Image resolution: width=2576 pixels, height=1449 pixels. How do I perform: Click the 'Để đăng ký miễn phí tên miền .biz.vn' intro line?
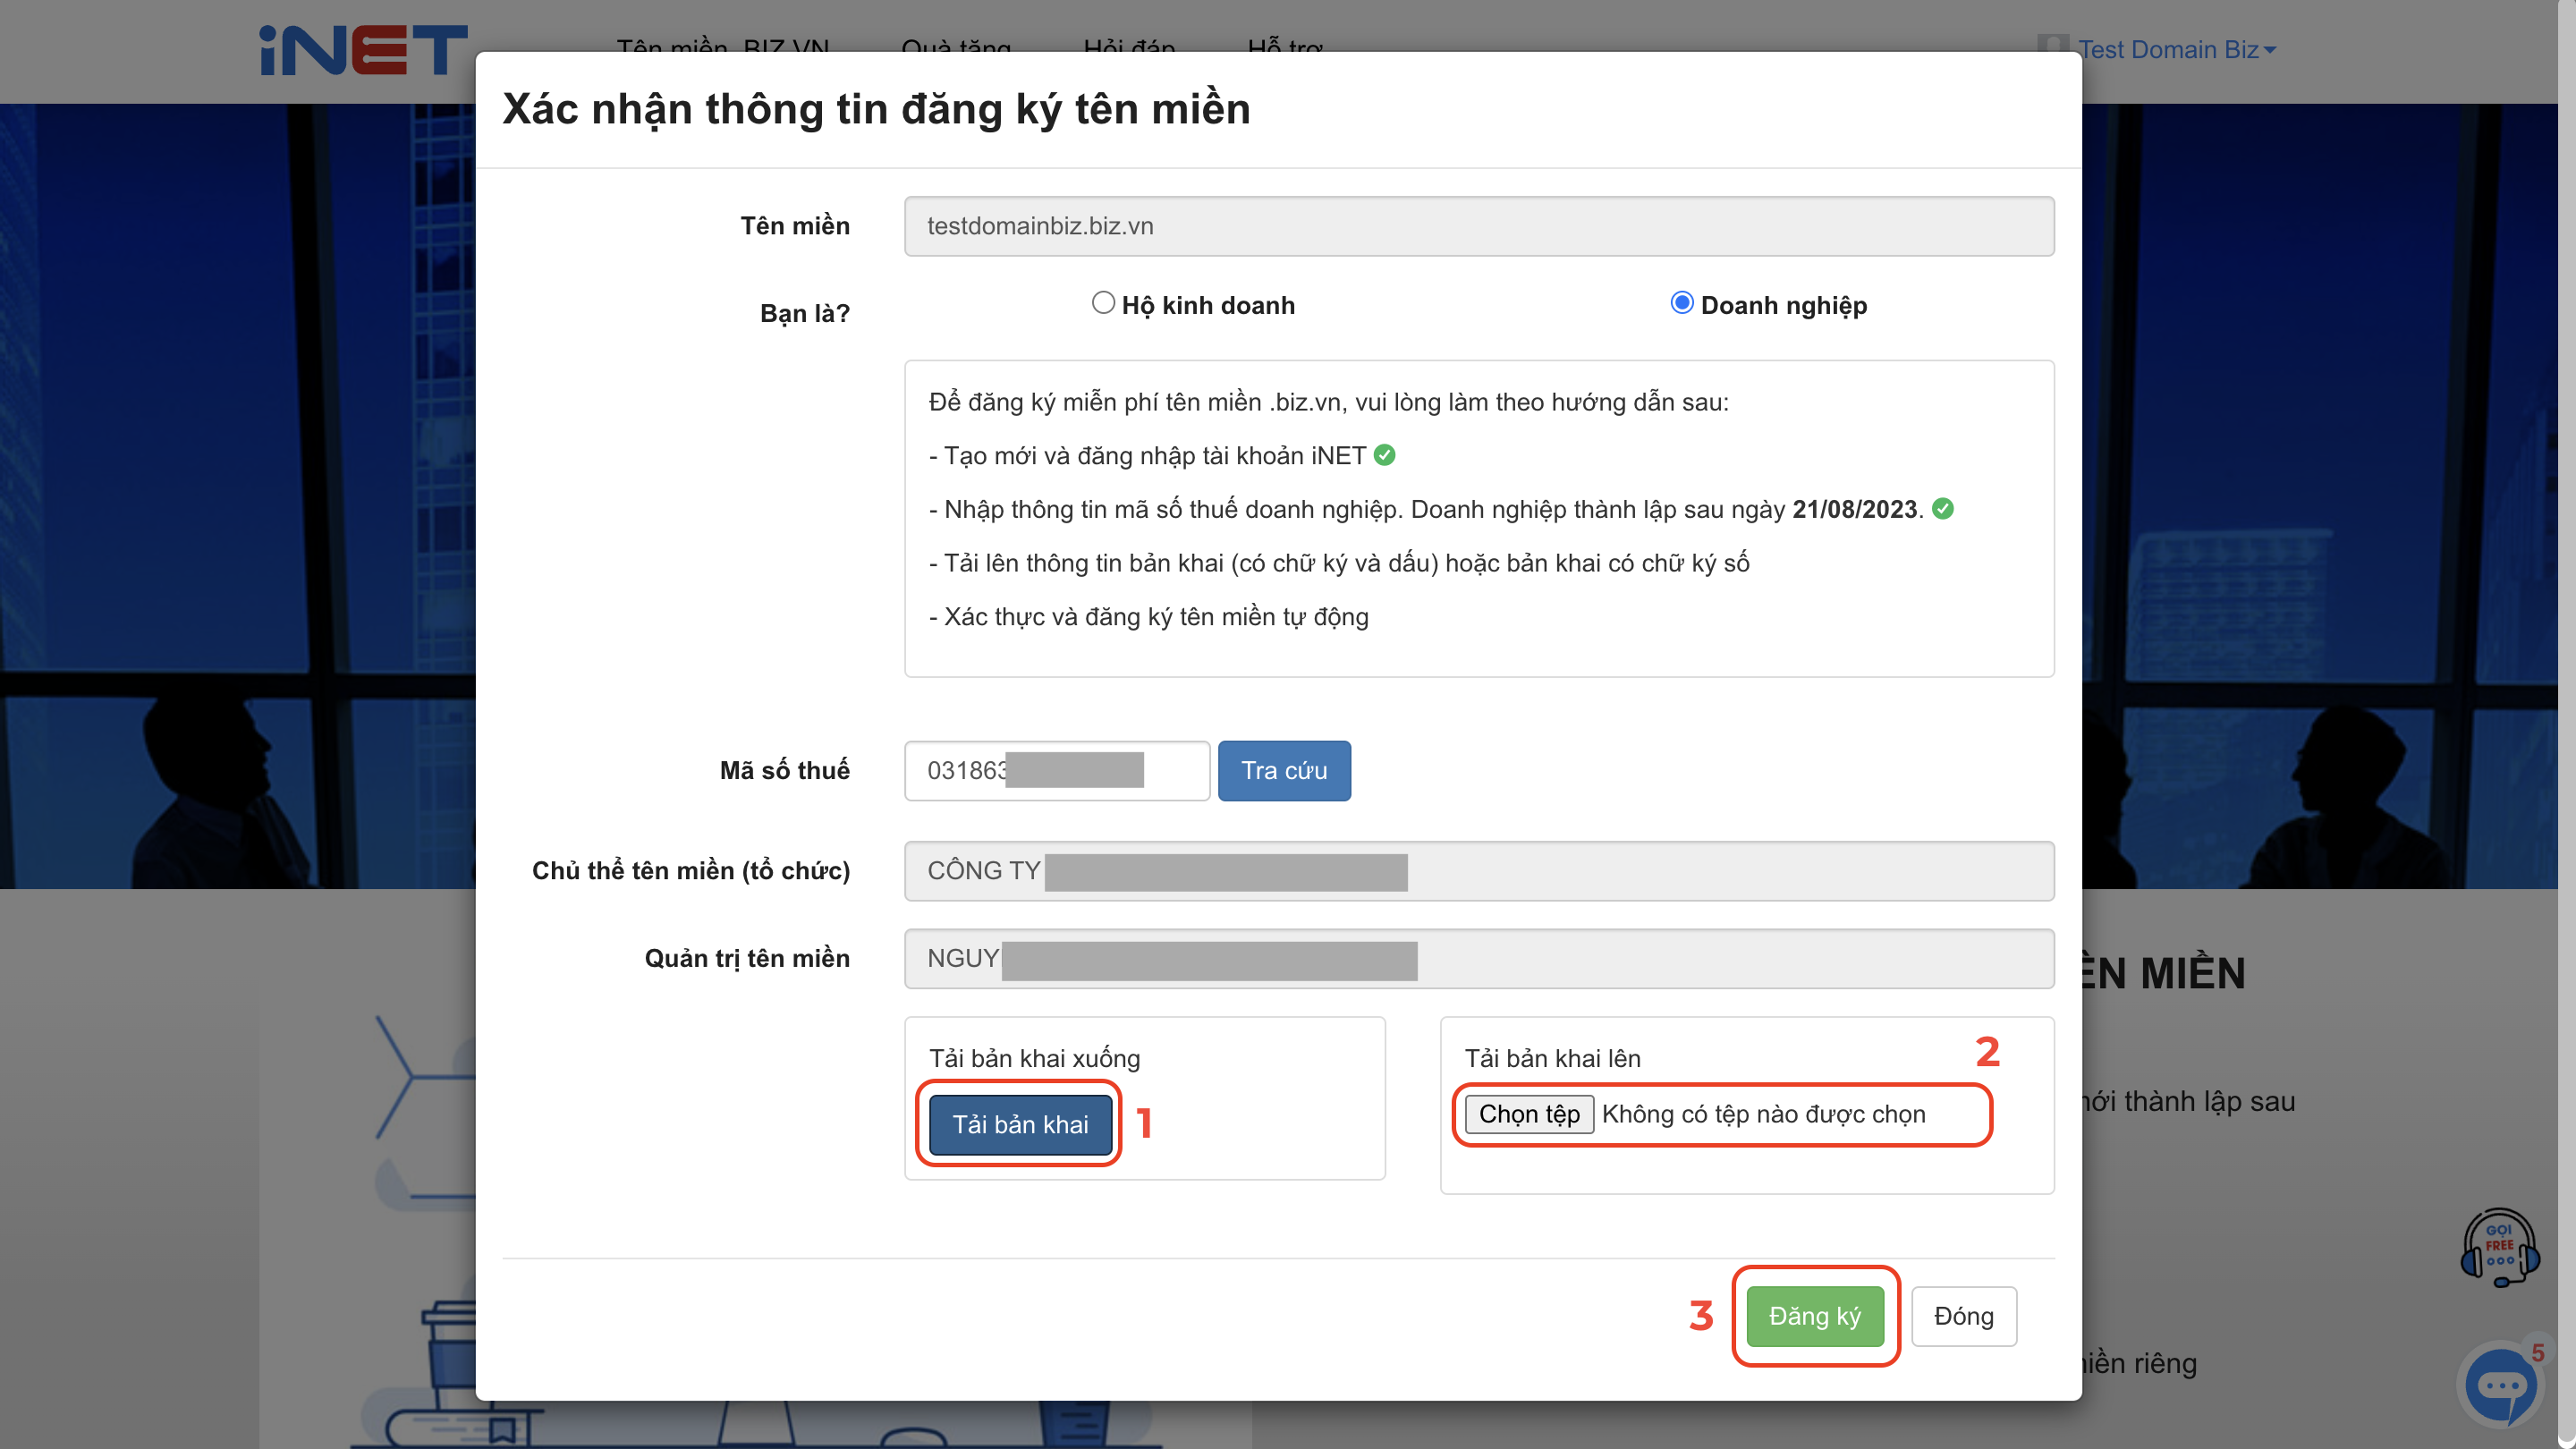coord(1329,402)
